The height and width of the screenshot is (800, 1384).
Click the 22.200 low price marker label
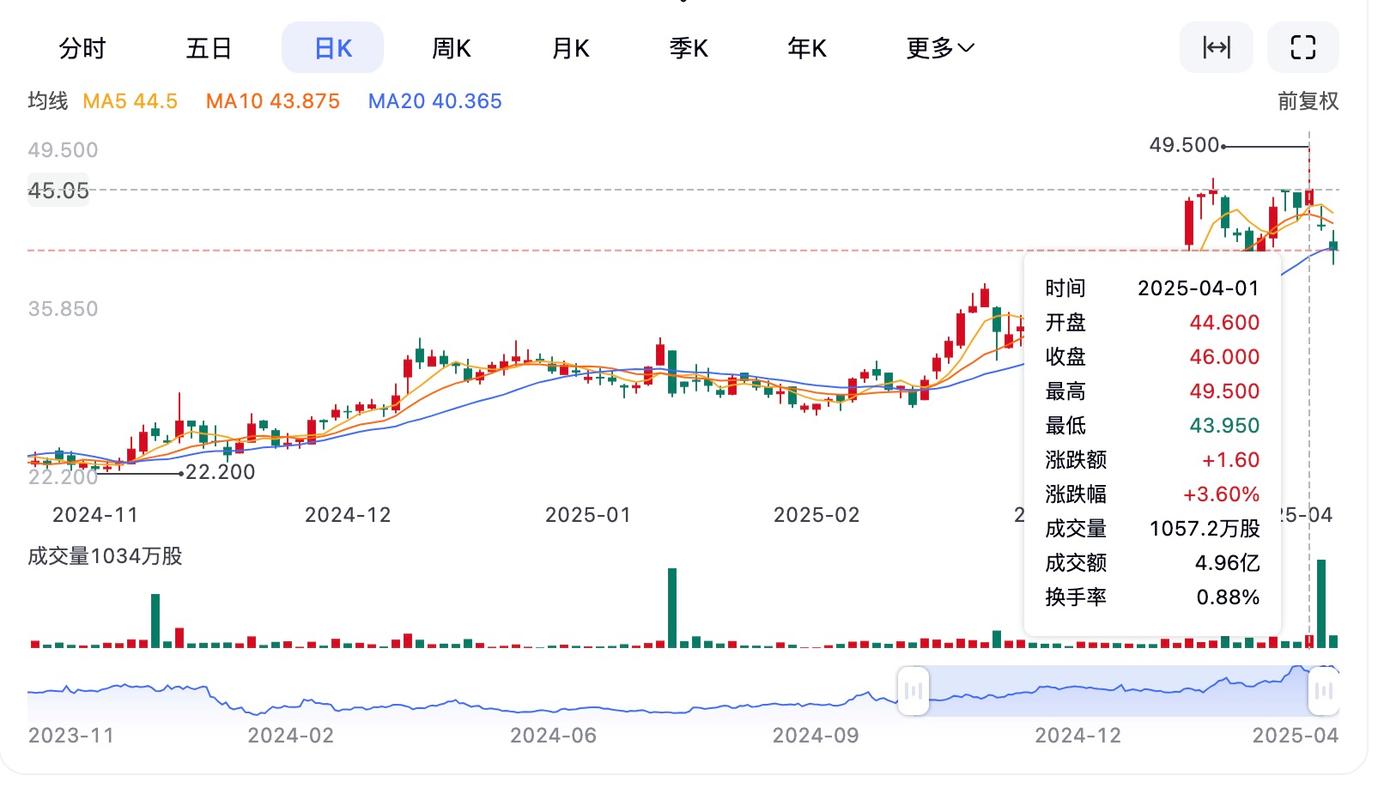[x=220, y=472]
